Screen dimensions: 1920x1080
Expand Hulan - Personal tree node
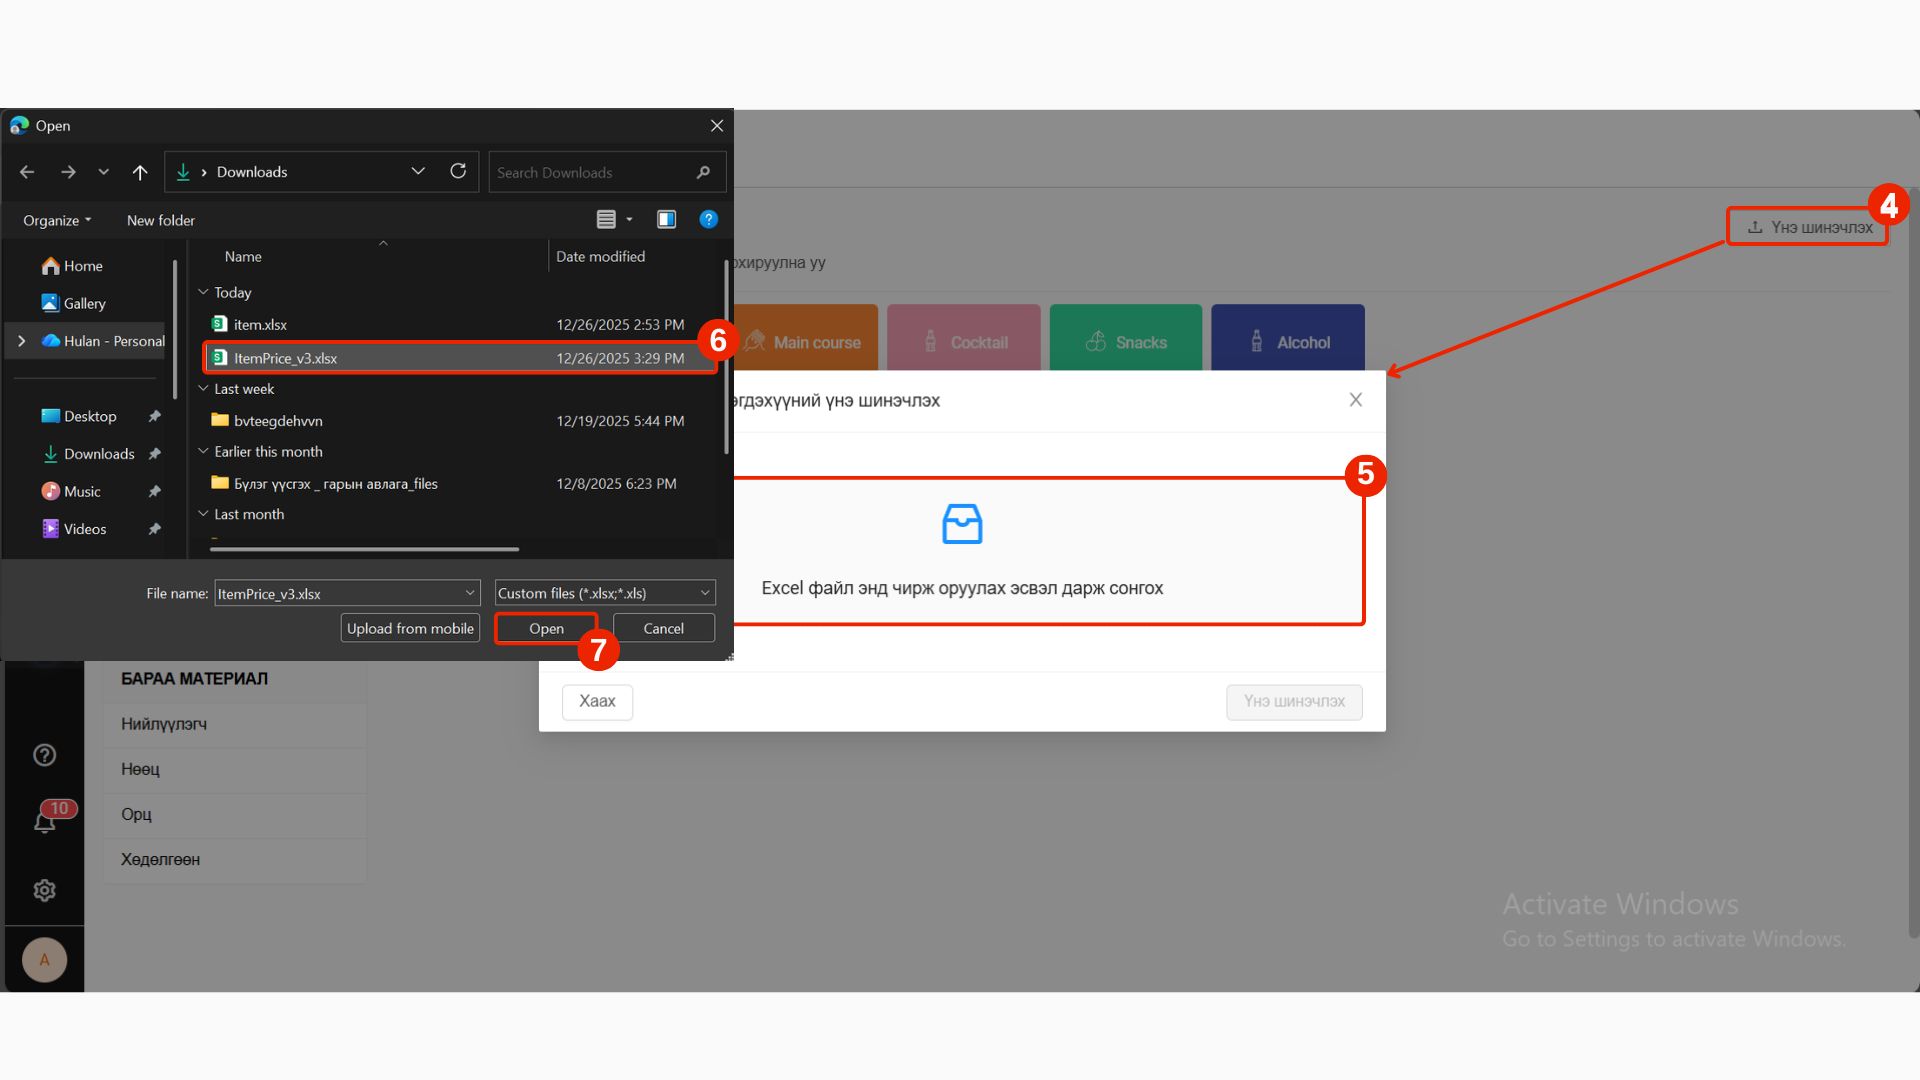(22, 341)
